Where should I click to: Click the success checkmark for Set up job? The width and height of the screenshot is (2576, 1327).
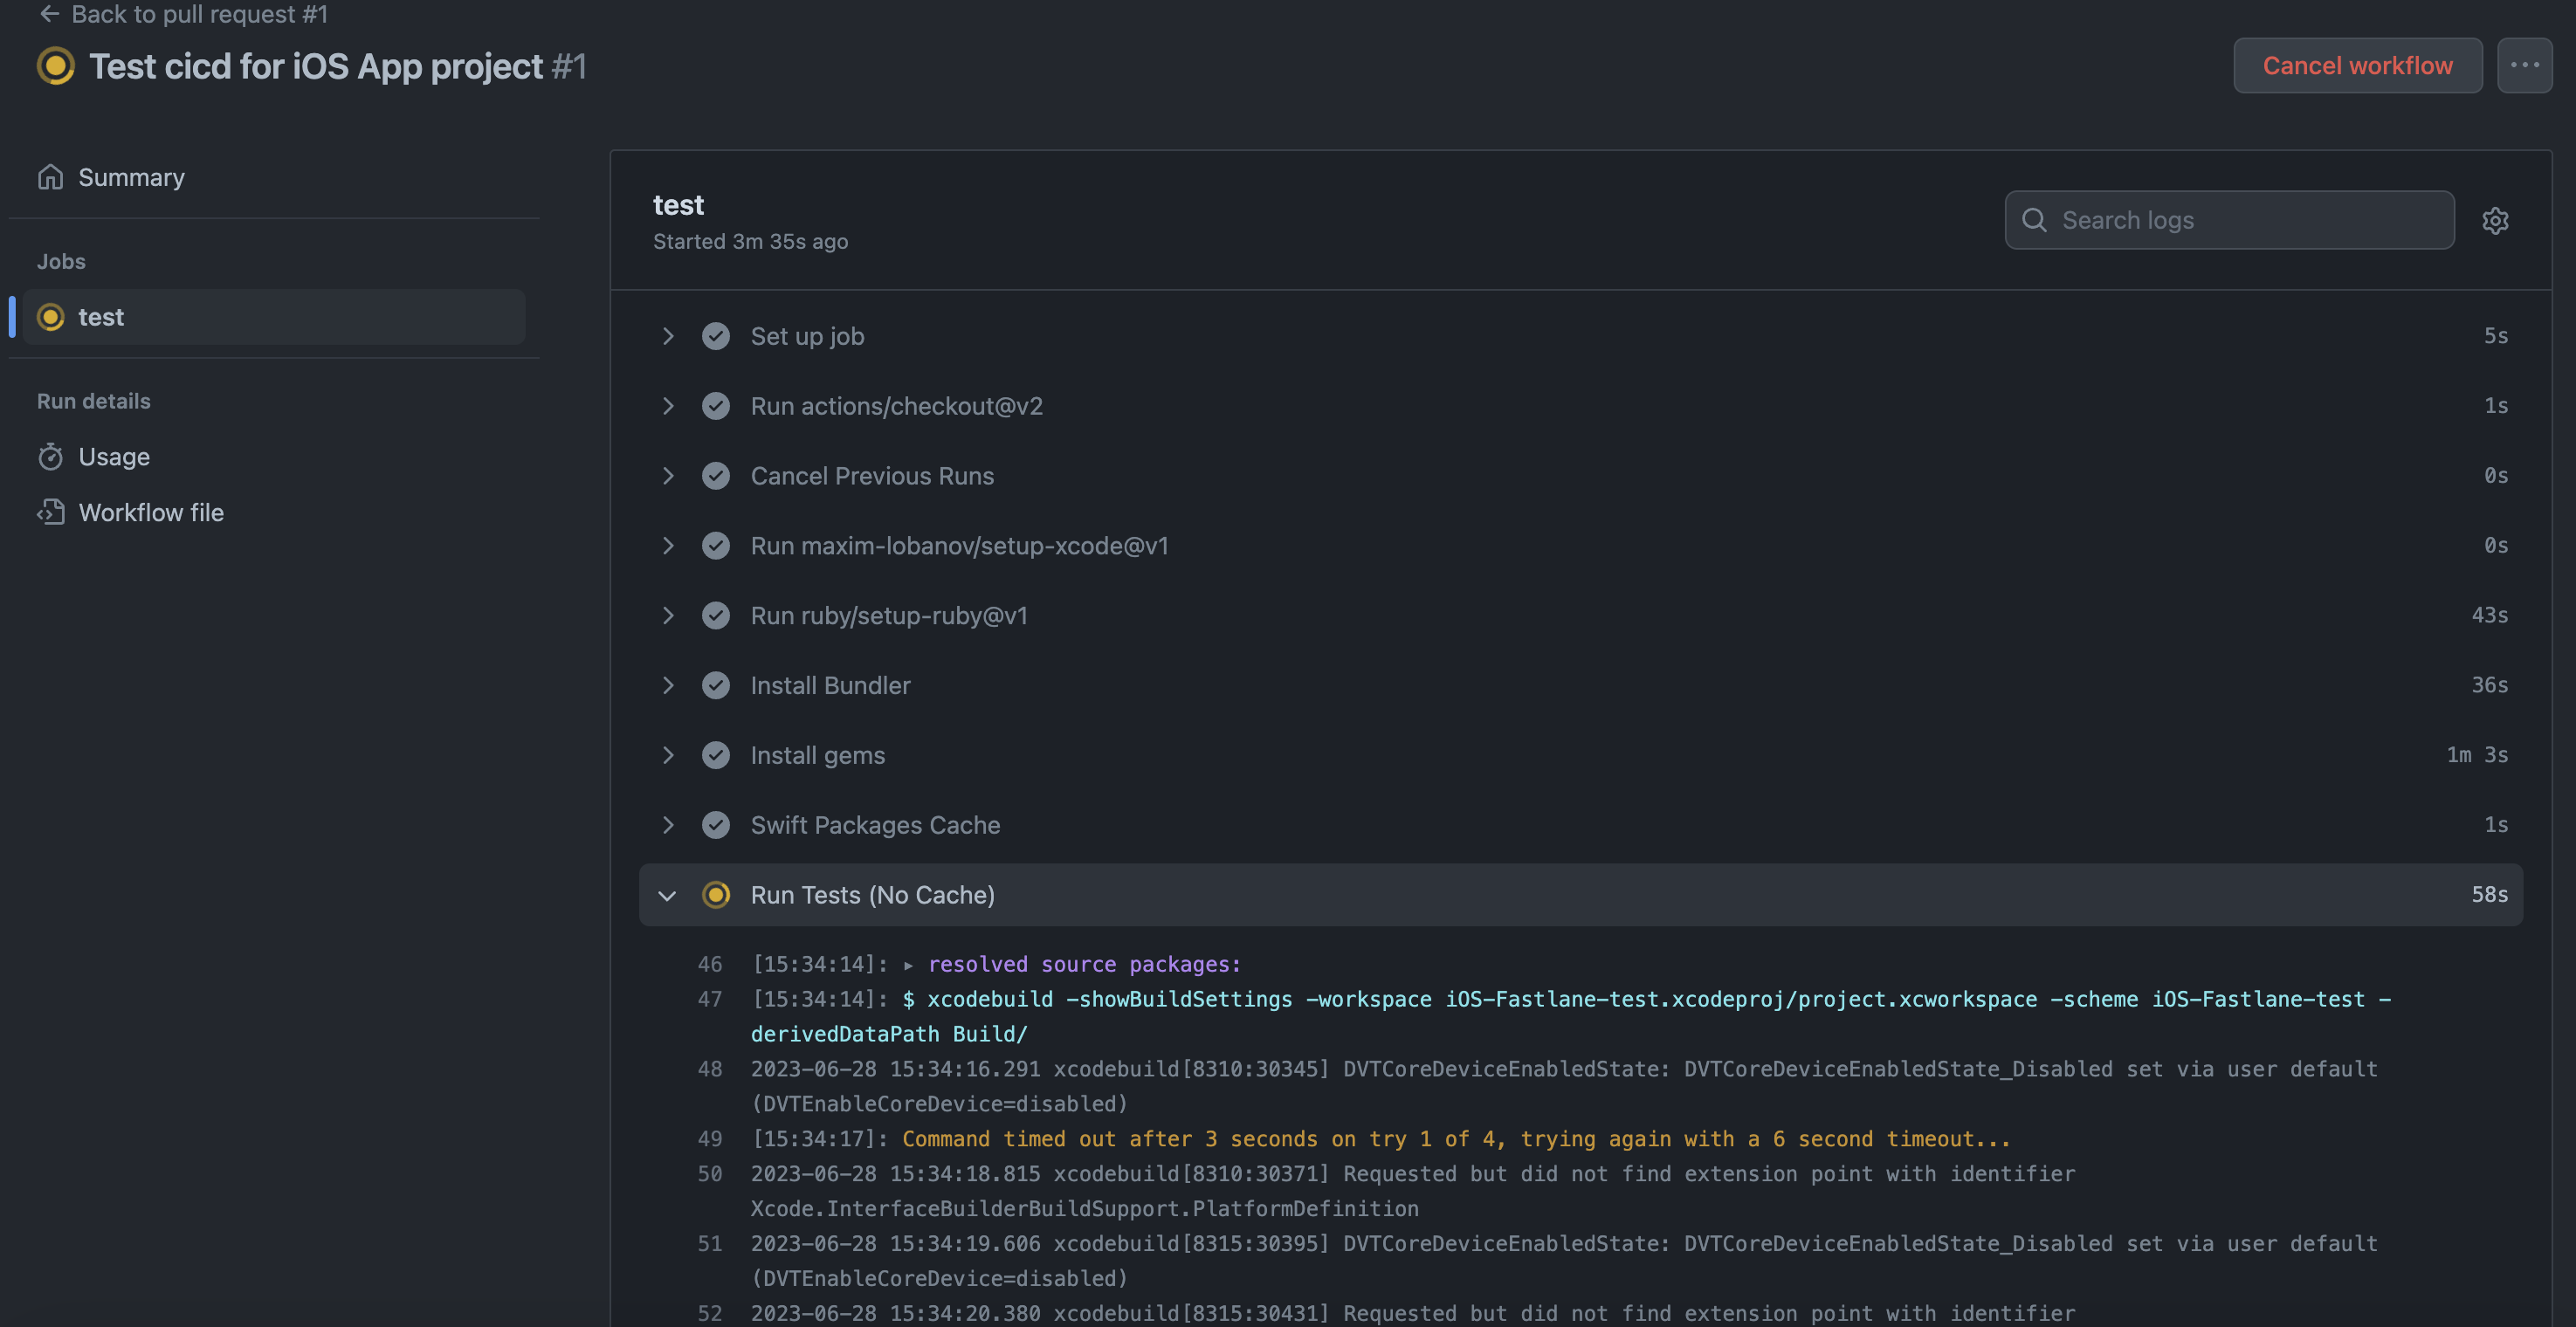click(x=716, y=336)
